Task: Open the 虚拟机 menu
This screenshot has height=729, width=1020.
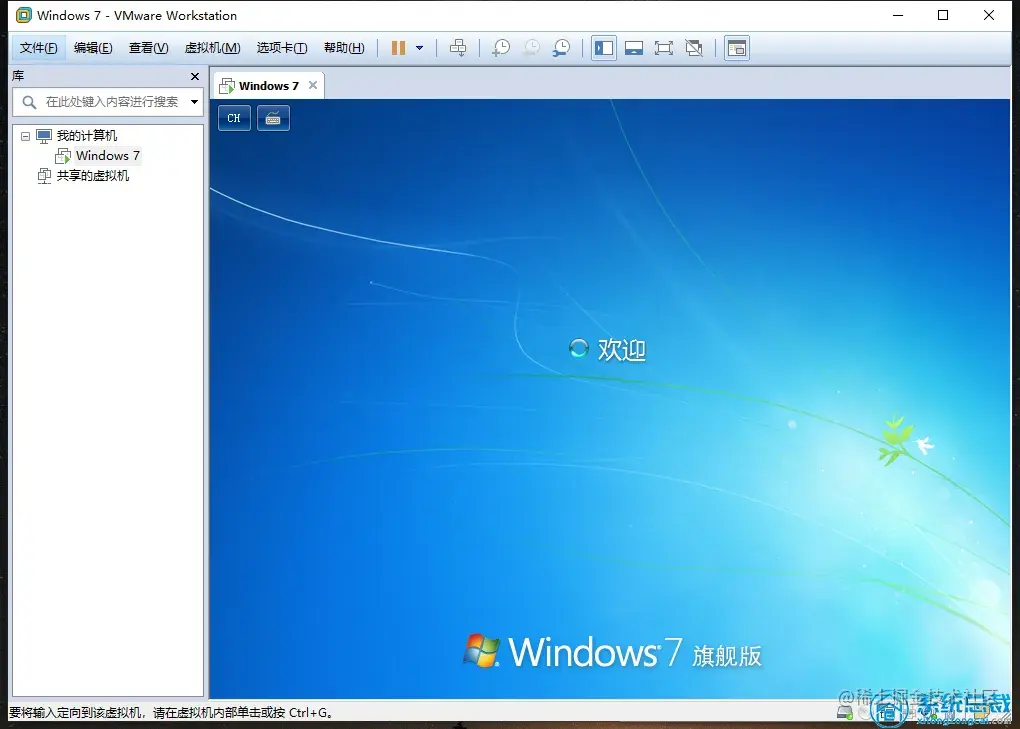Action: tap(212, 47)
